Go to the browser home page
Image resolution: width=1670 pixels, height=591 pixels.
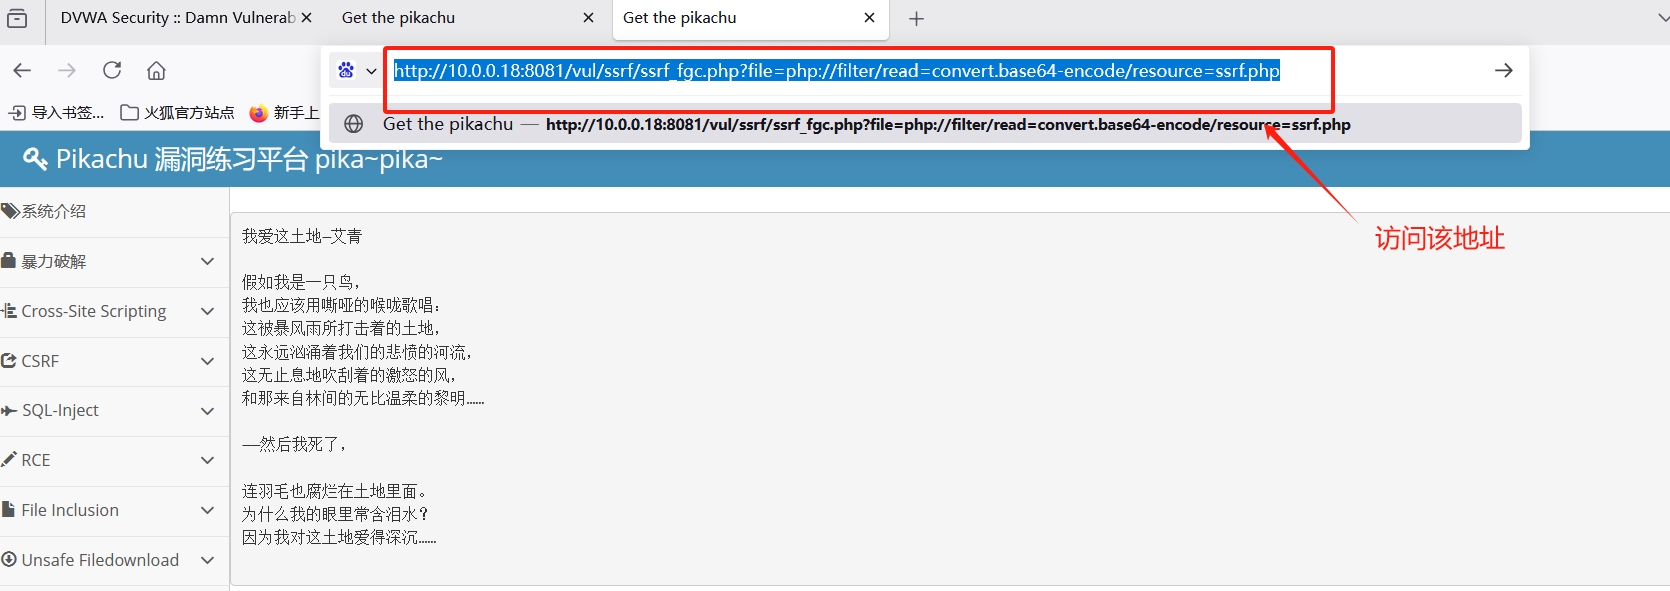click(156, 70)
